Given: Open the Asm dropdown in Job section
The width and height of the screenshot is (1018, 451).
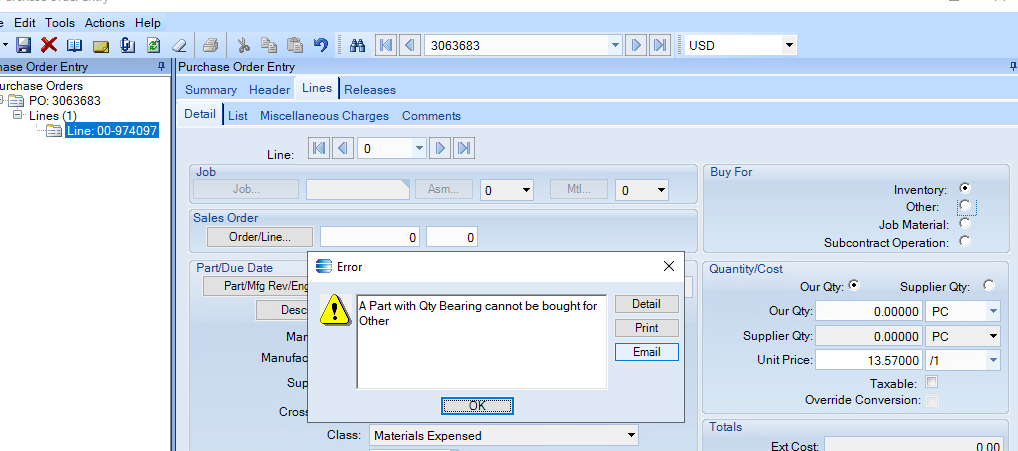Looking at the screenshot, I should point(526,191).
